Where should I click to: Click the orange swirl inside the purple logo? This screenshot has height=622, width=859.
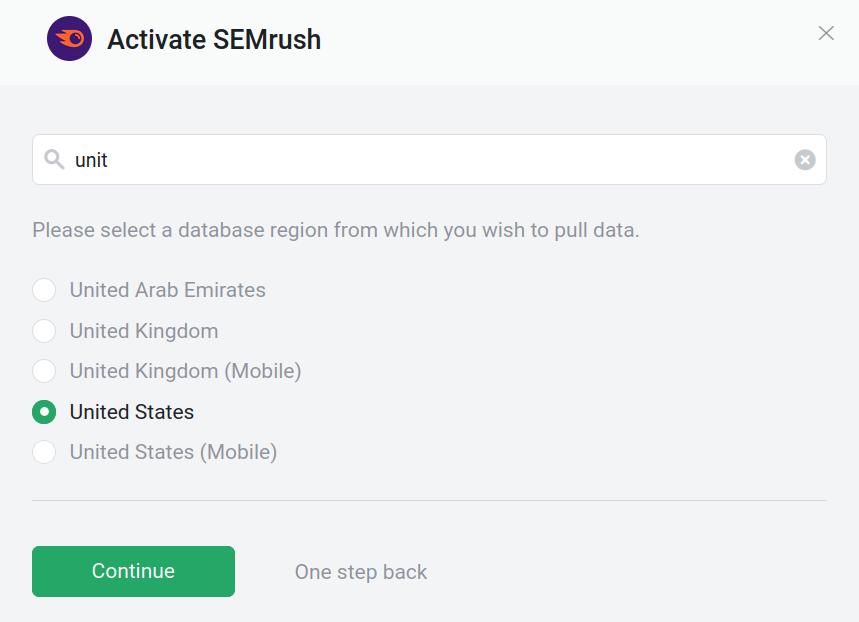69,38
